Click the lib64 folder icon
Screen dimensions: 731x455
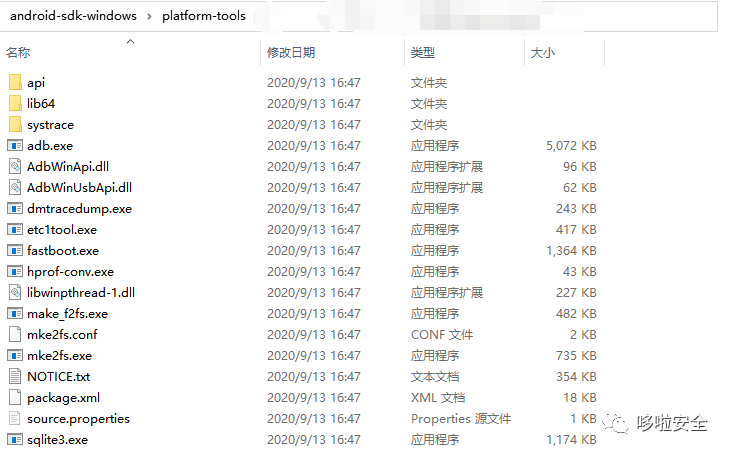(15, 103)
